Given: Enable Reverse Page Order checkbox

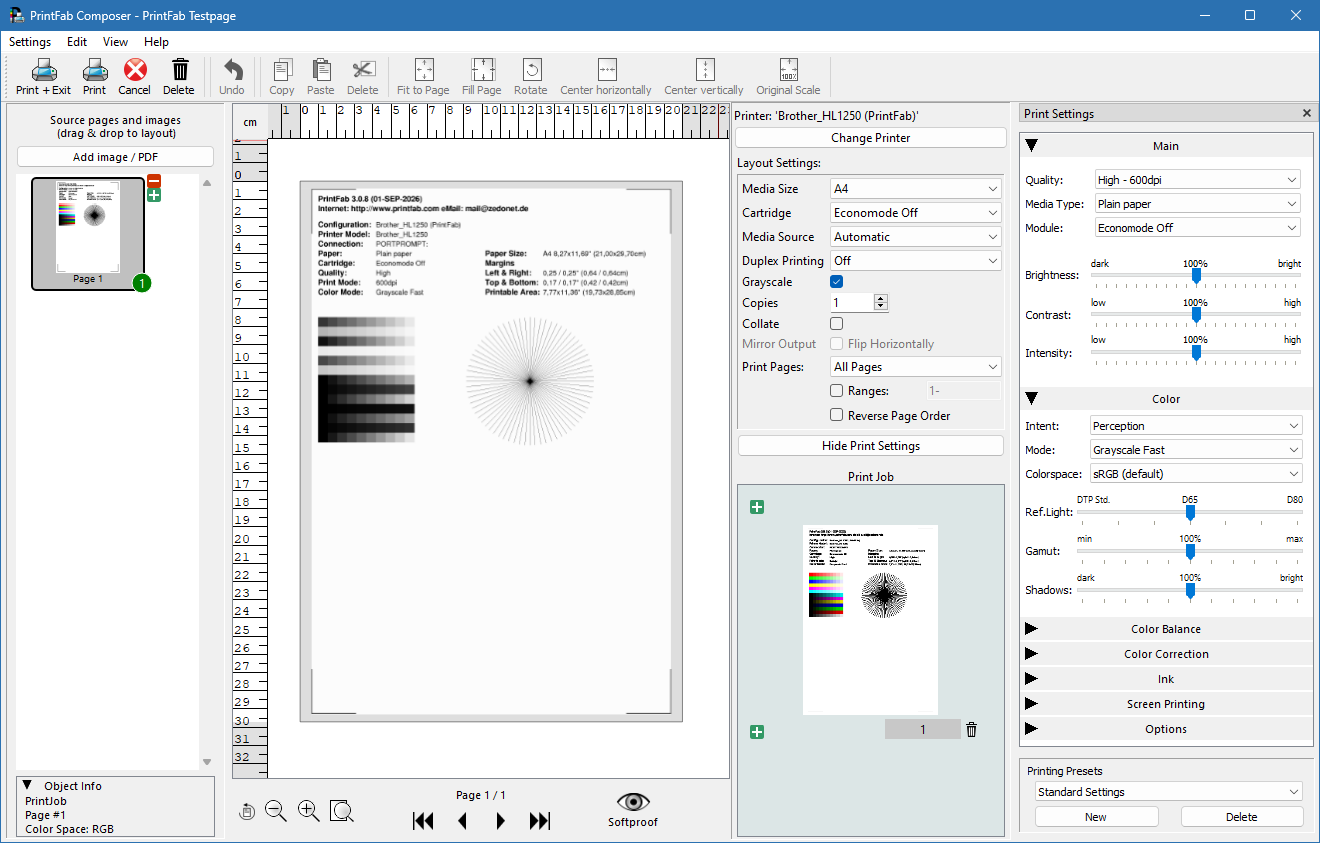Looking at the screenshot, I should point(837,415).
